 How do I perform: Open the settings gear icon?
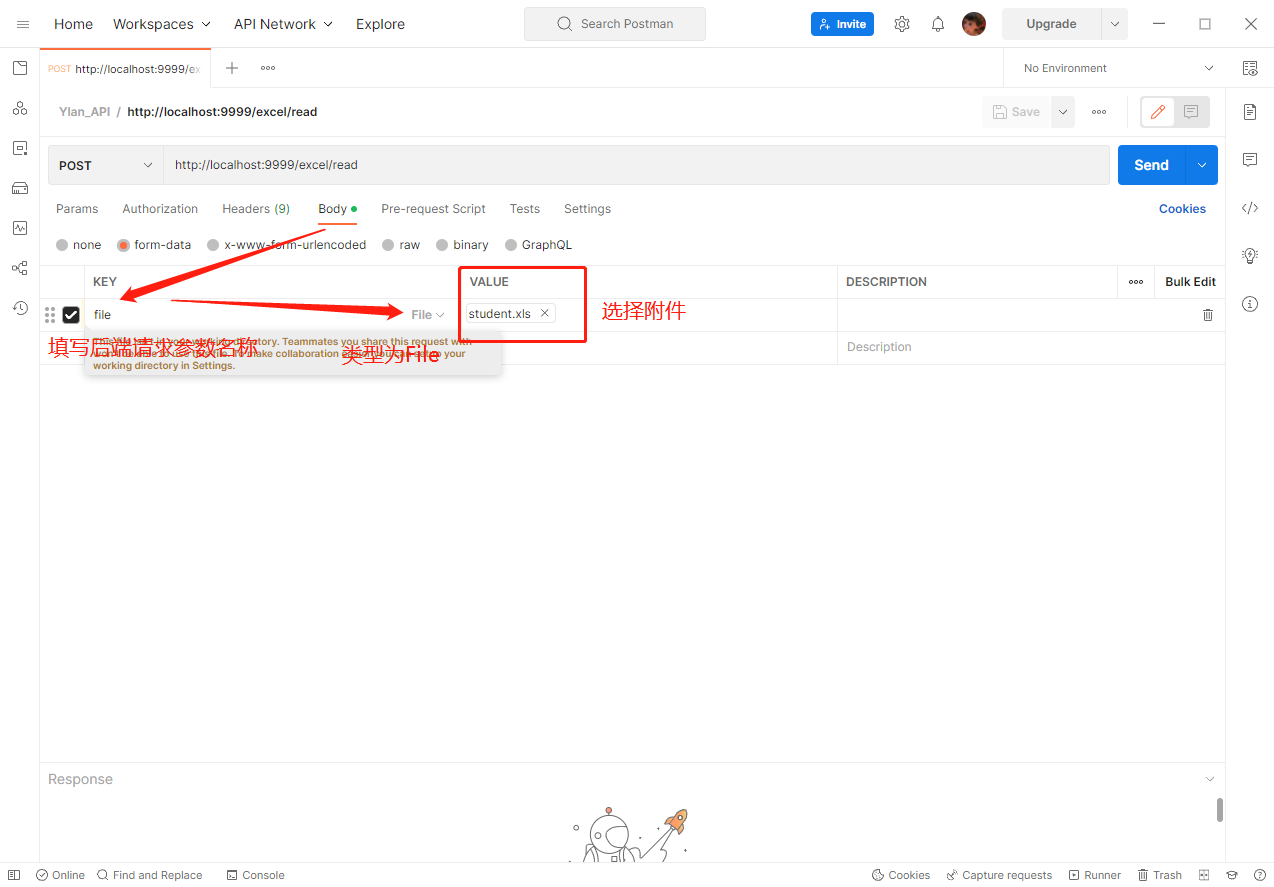pyautogui.click(x=901, y=24)
